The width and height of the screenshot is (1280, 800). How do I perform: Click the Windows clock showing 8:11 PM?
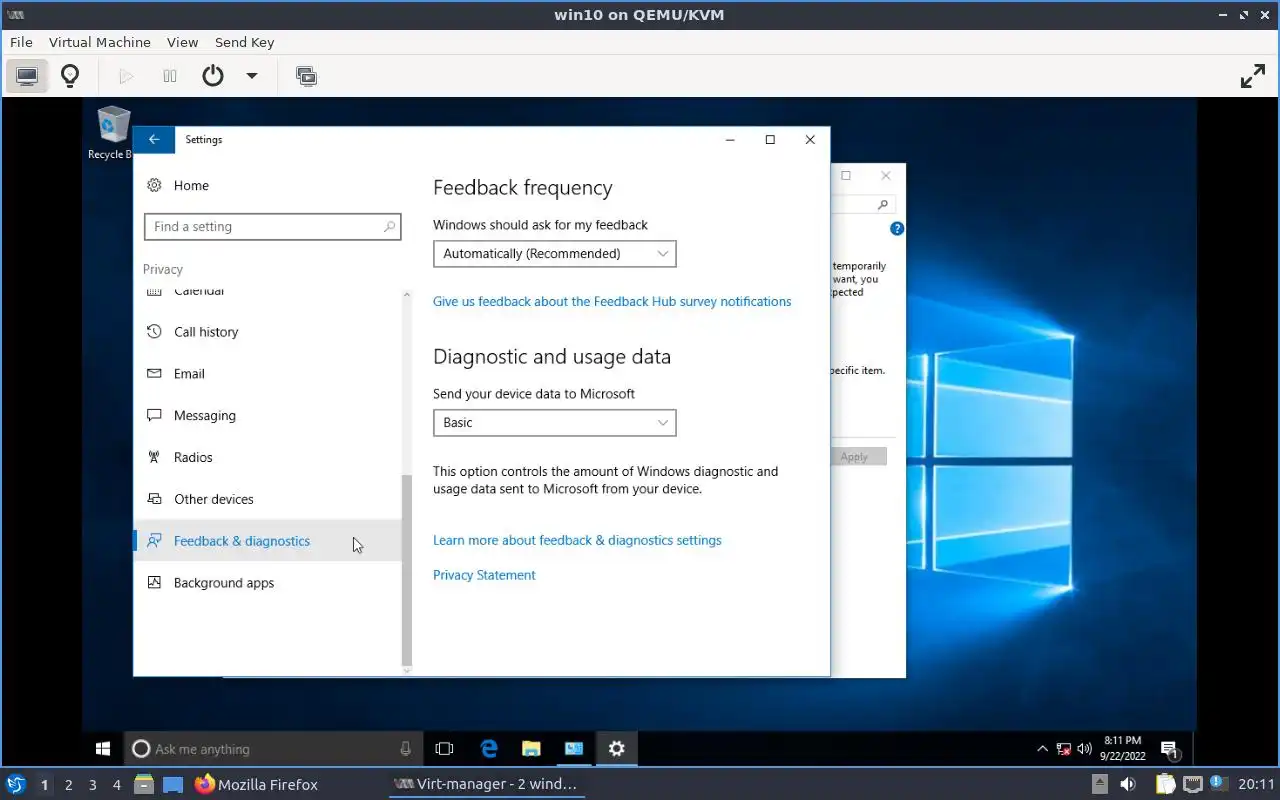click(1122, 748)
